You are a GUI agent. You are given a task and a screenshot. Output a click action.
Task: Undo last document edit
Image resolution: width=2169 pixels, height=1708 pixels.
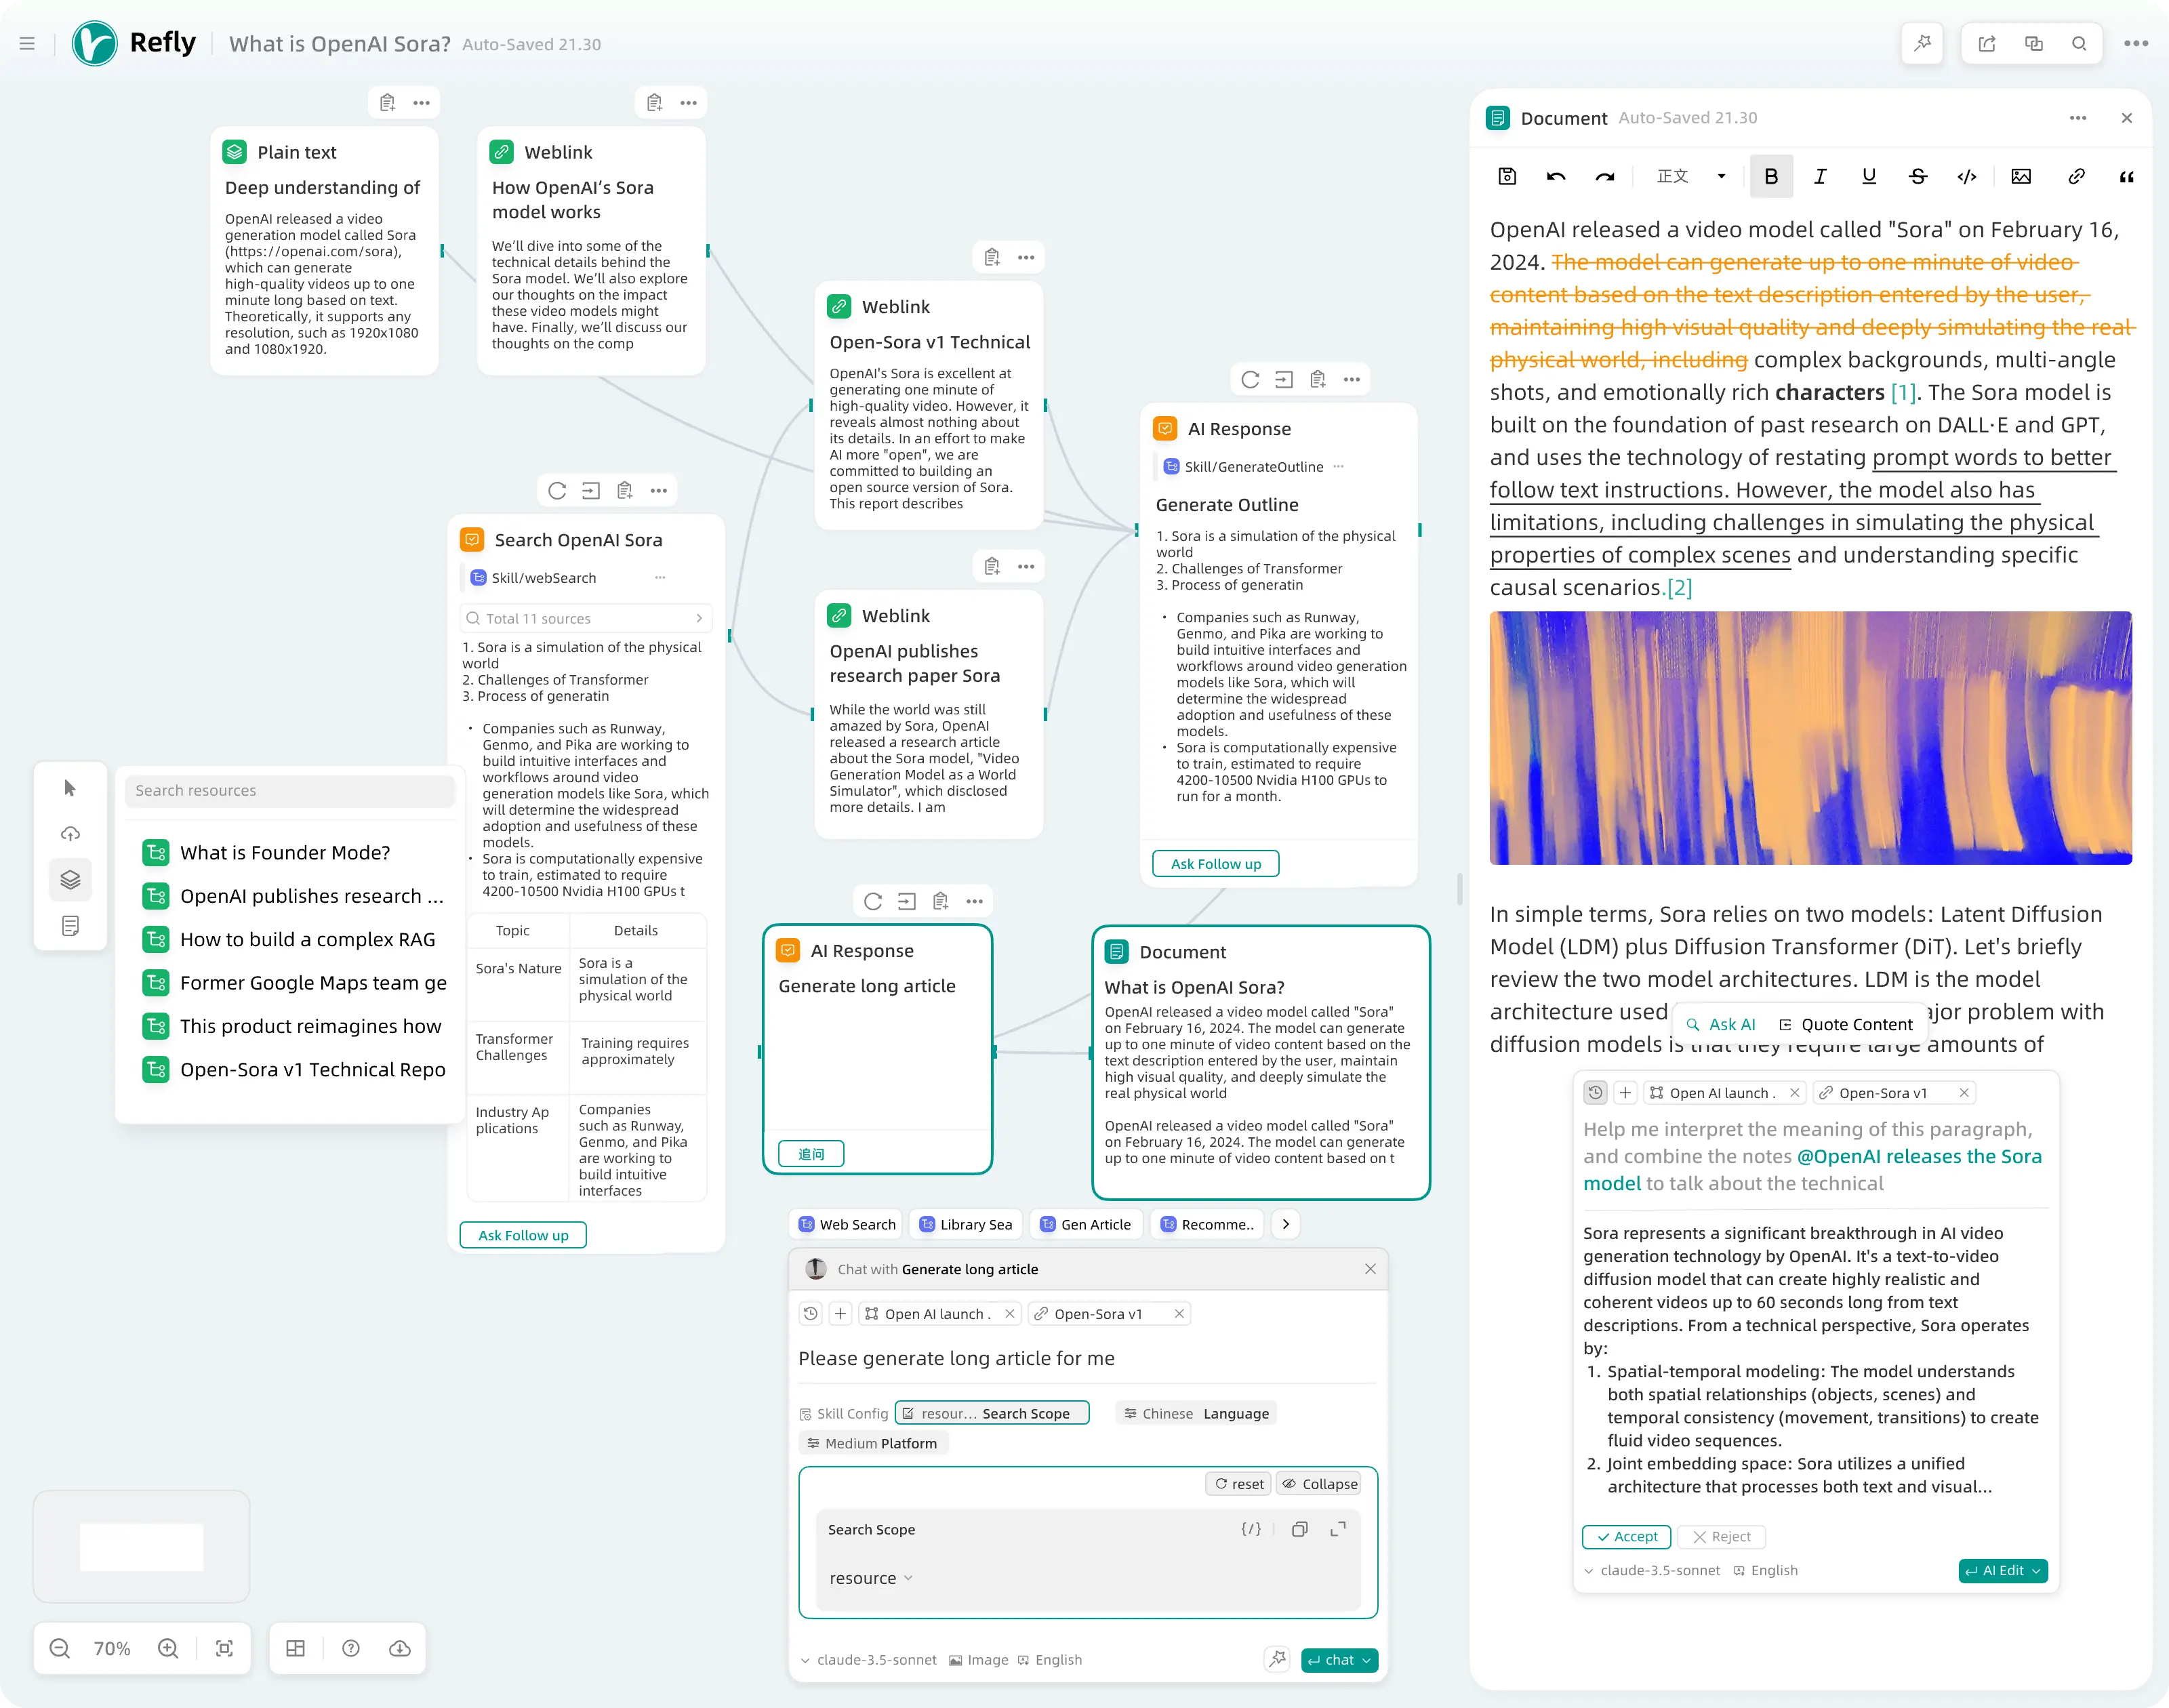point(1556,177)
